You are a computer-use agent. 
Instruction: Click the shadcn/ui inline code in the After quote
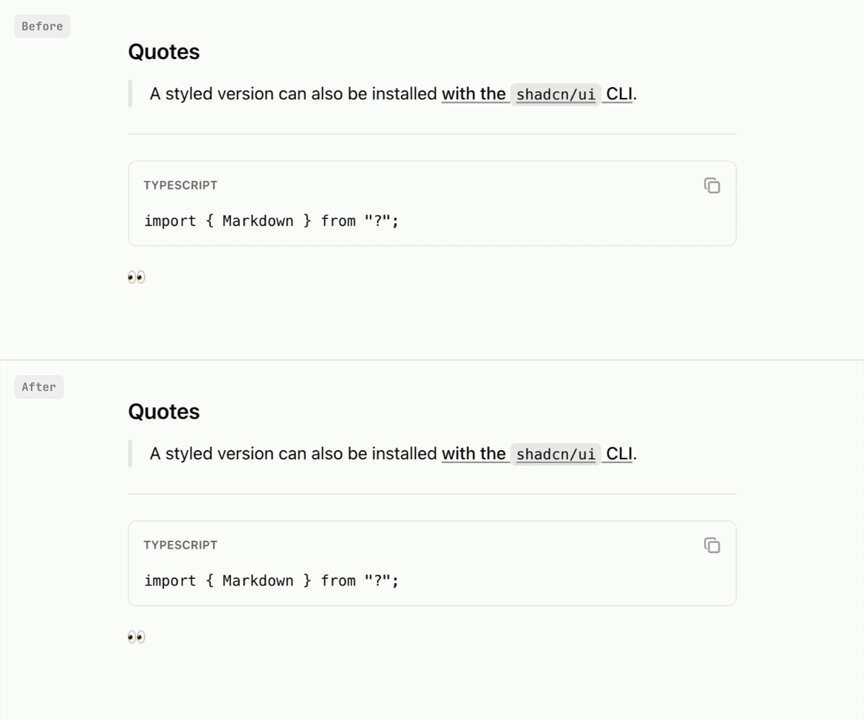coord(555,454)
